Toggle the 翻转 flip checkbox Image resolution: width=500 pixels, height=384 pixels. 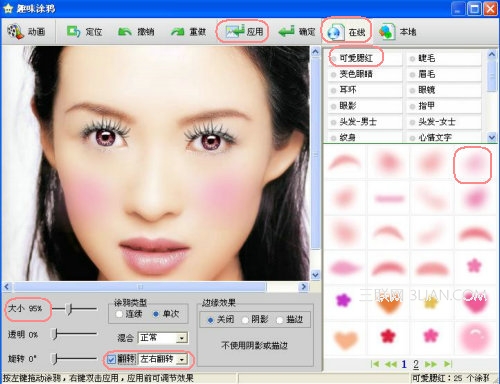(112, 359)
